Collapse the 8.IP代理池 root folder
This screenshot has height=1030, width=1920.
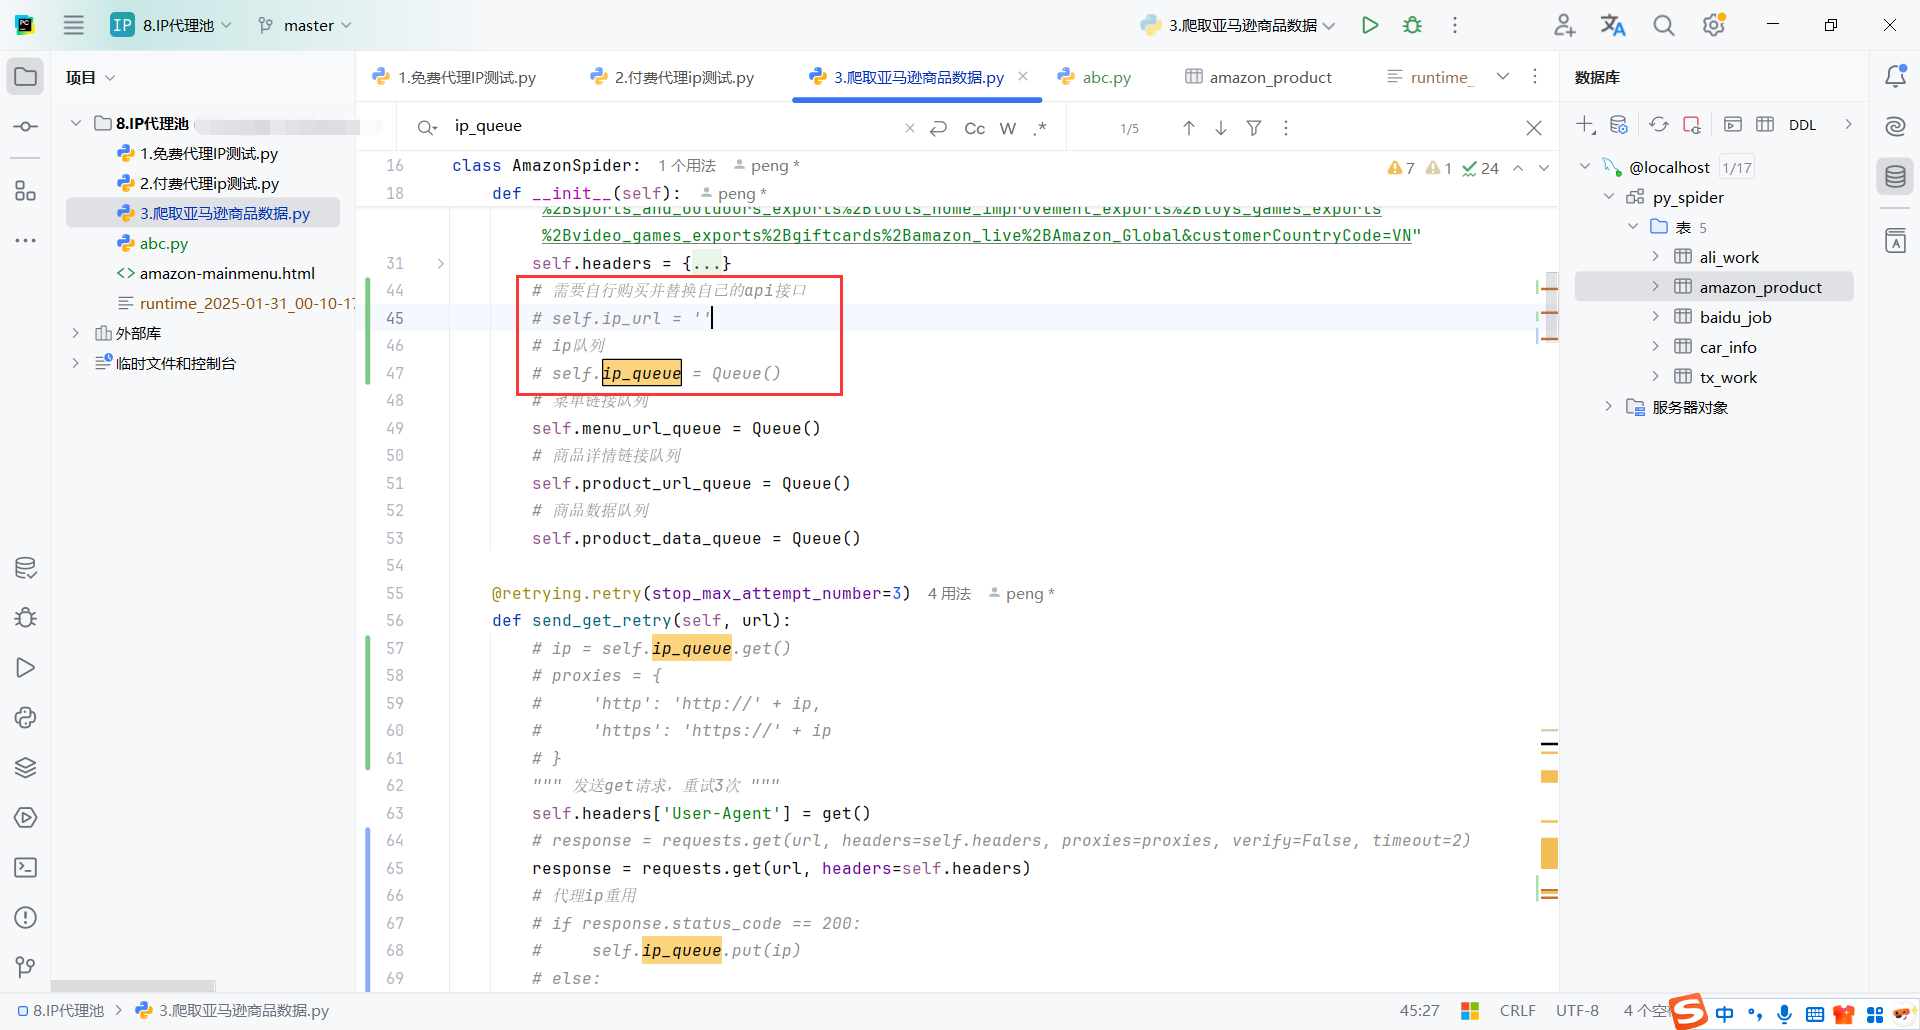pos(76,123)
